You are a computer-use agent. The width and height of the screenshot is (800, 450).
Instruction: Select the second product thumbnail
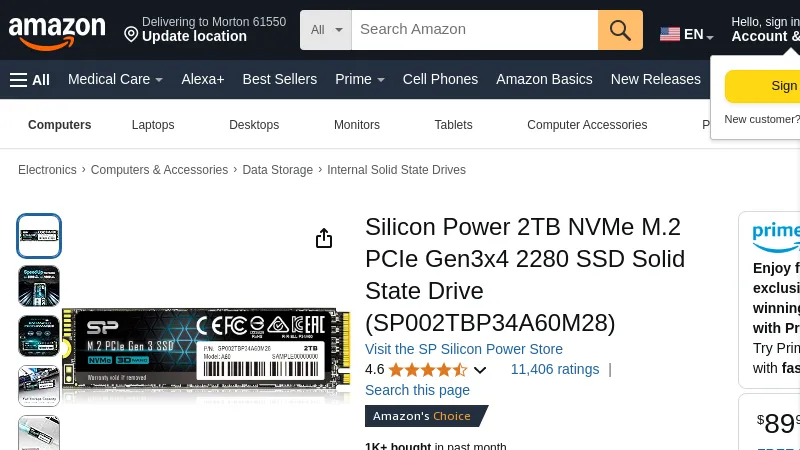click(39, 286)
